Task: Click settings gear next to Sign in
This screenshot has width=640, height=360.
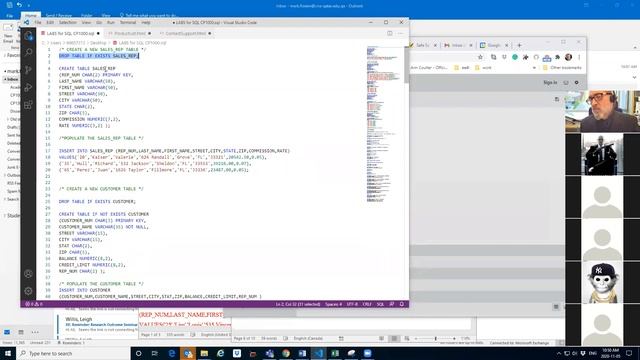Action: click(576, 82)
